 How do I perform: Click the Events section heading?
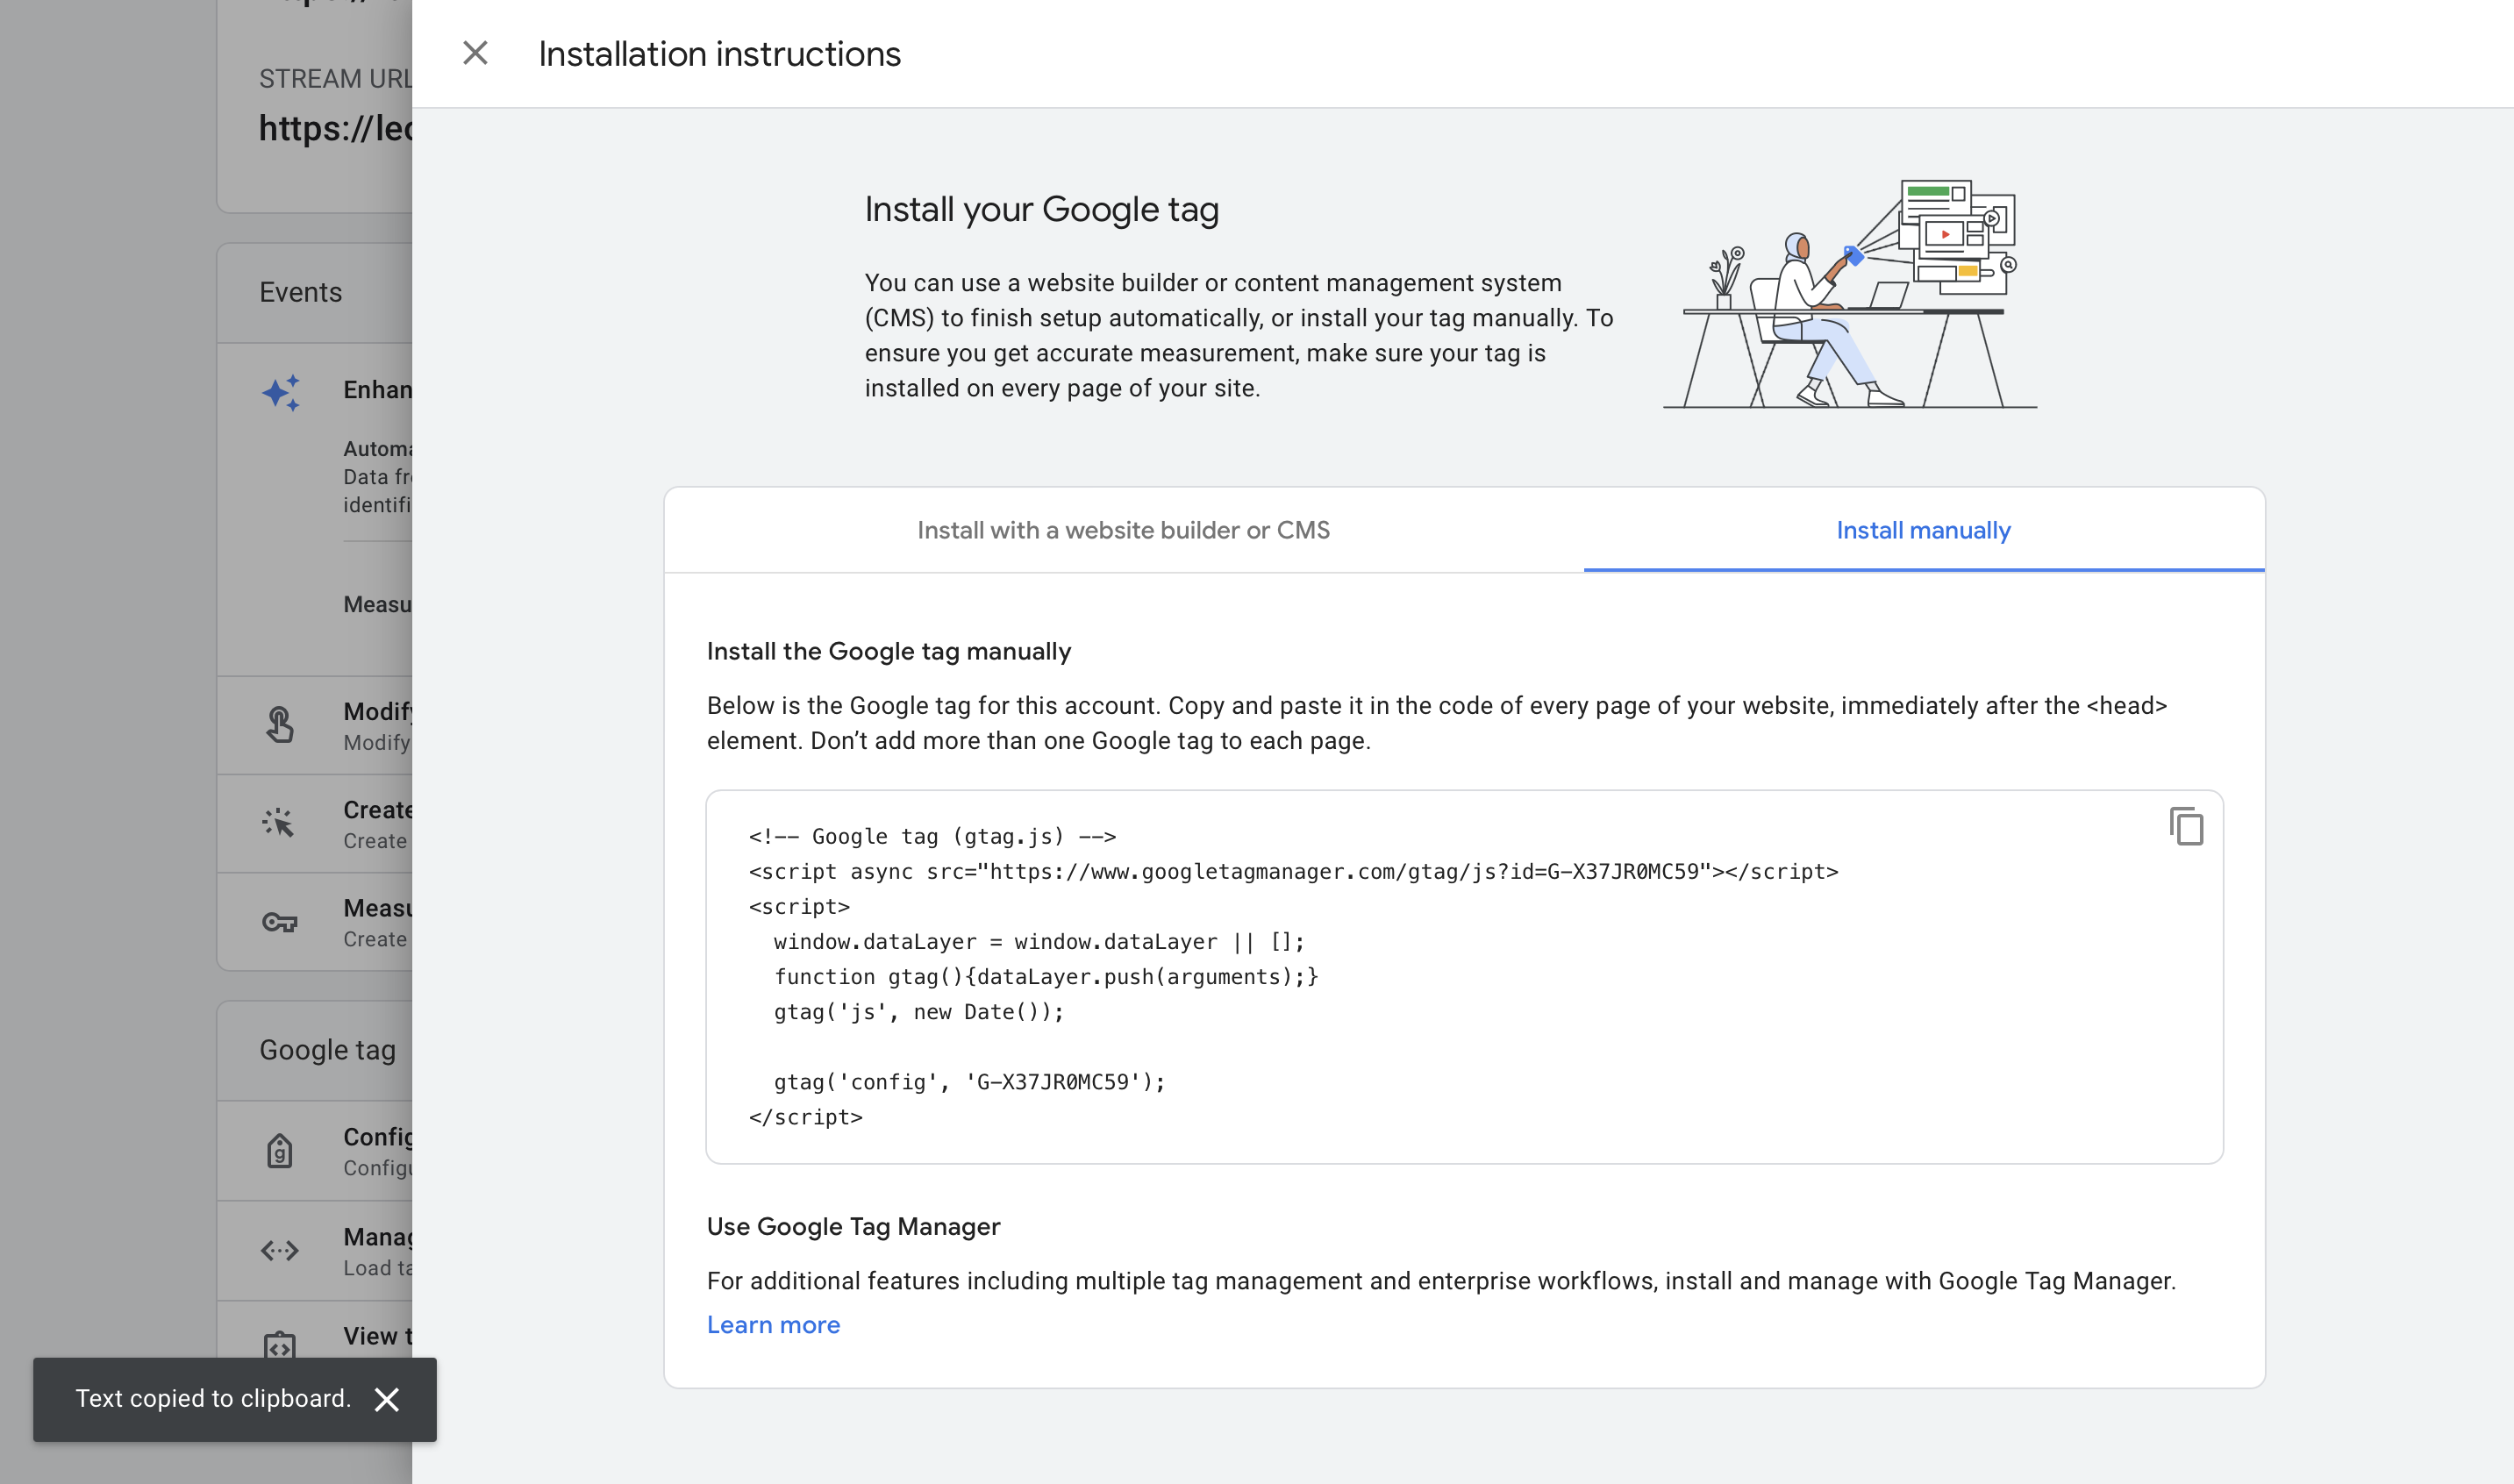pos(300,292)
